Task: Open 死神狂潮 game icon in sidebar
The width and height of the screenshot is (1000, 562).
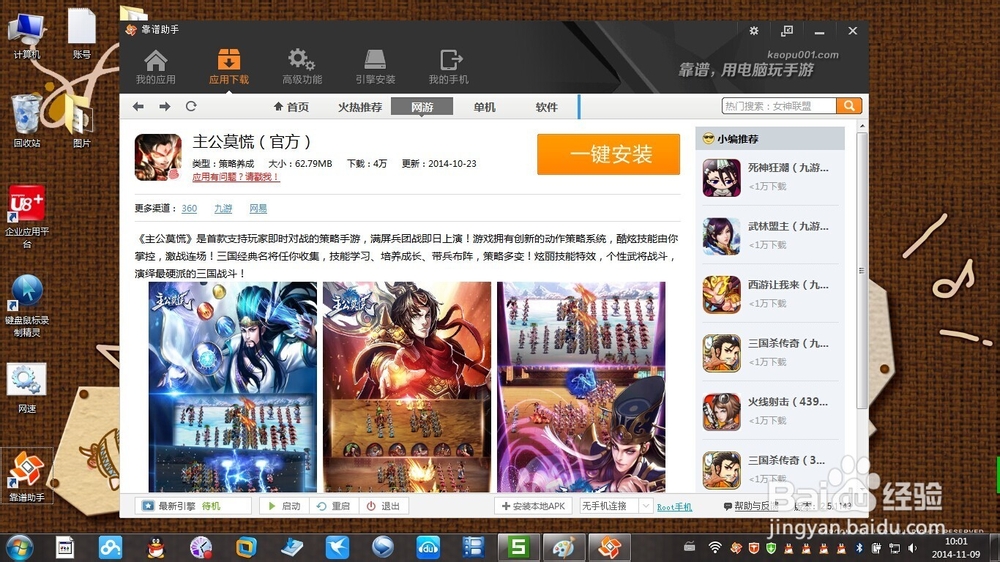Action: coord(721,178)
